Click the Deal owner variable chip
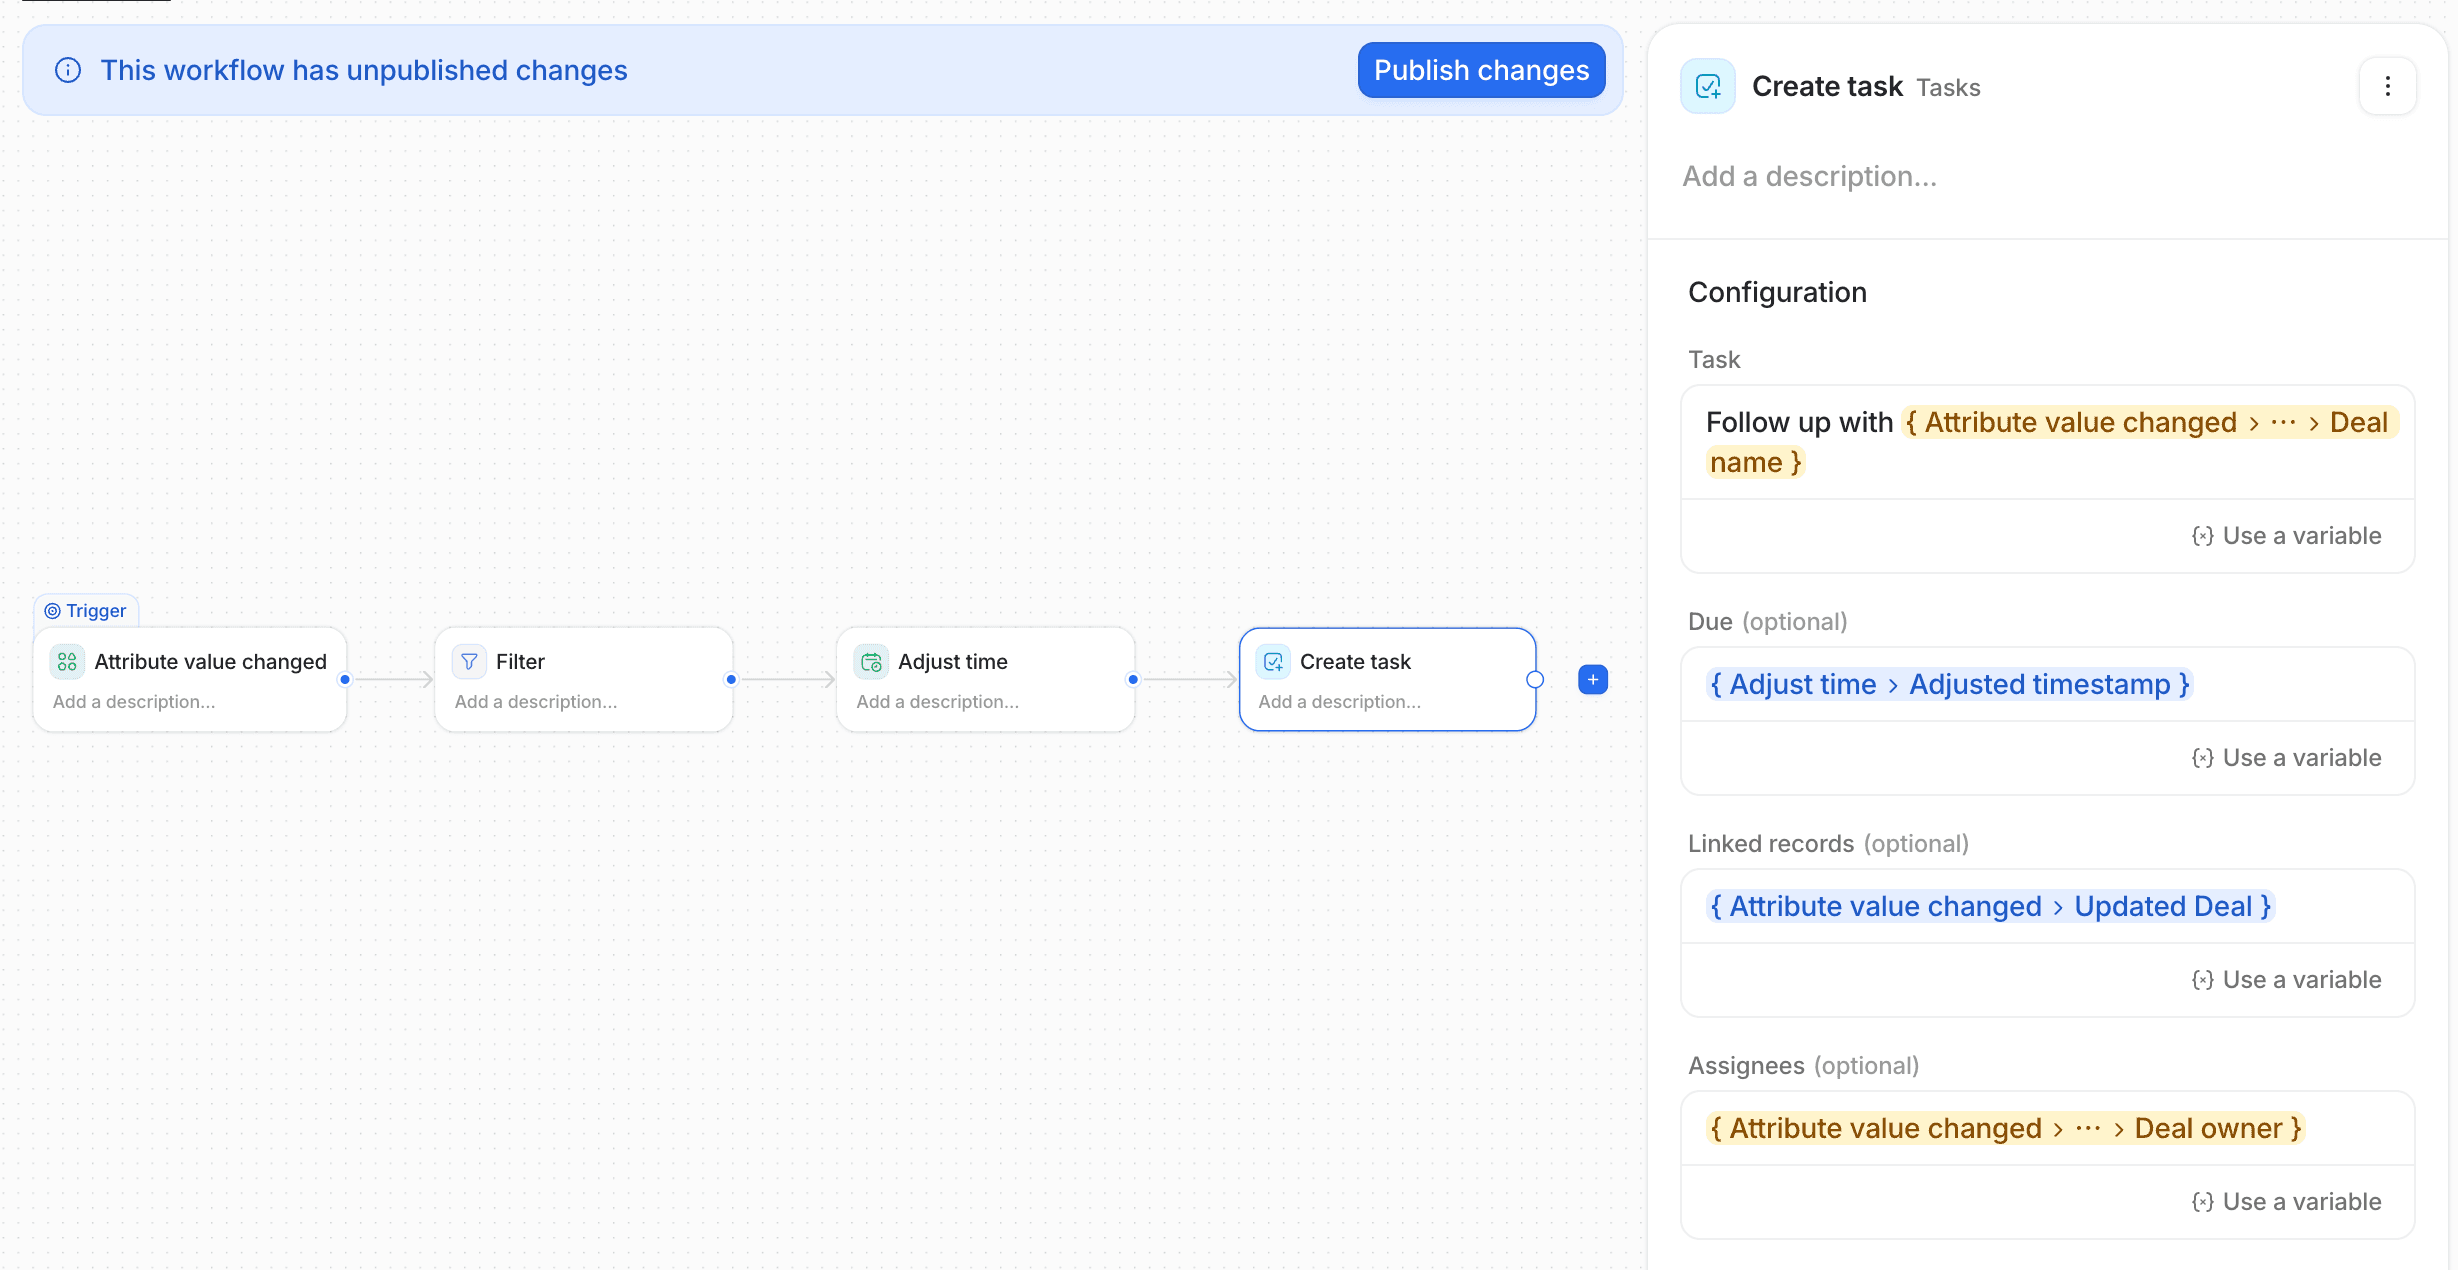Viewport: 2458px width, 1270px height. pos(2006,1128)
